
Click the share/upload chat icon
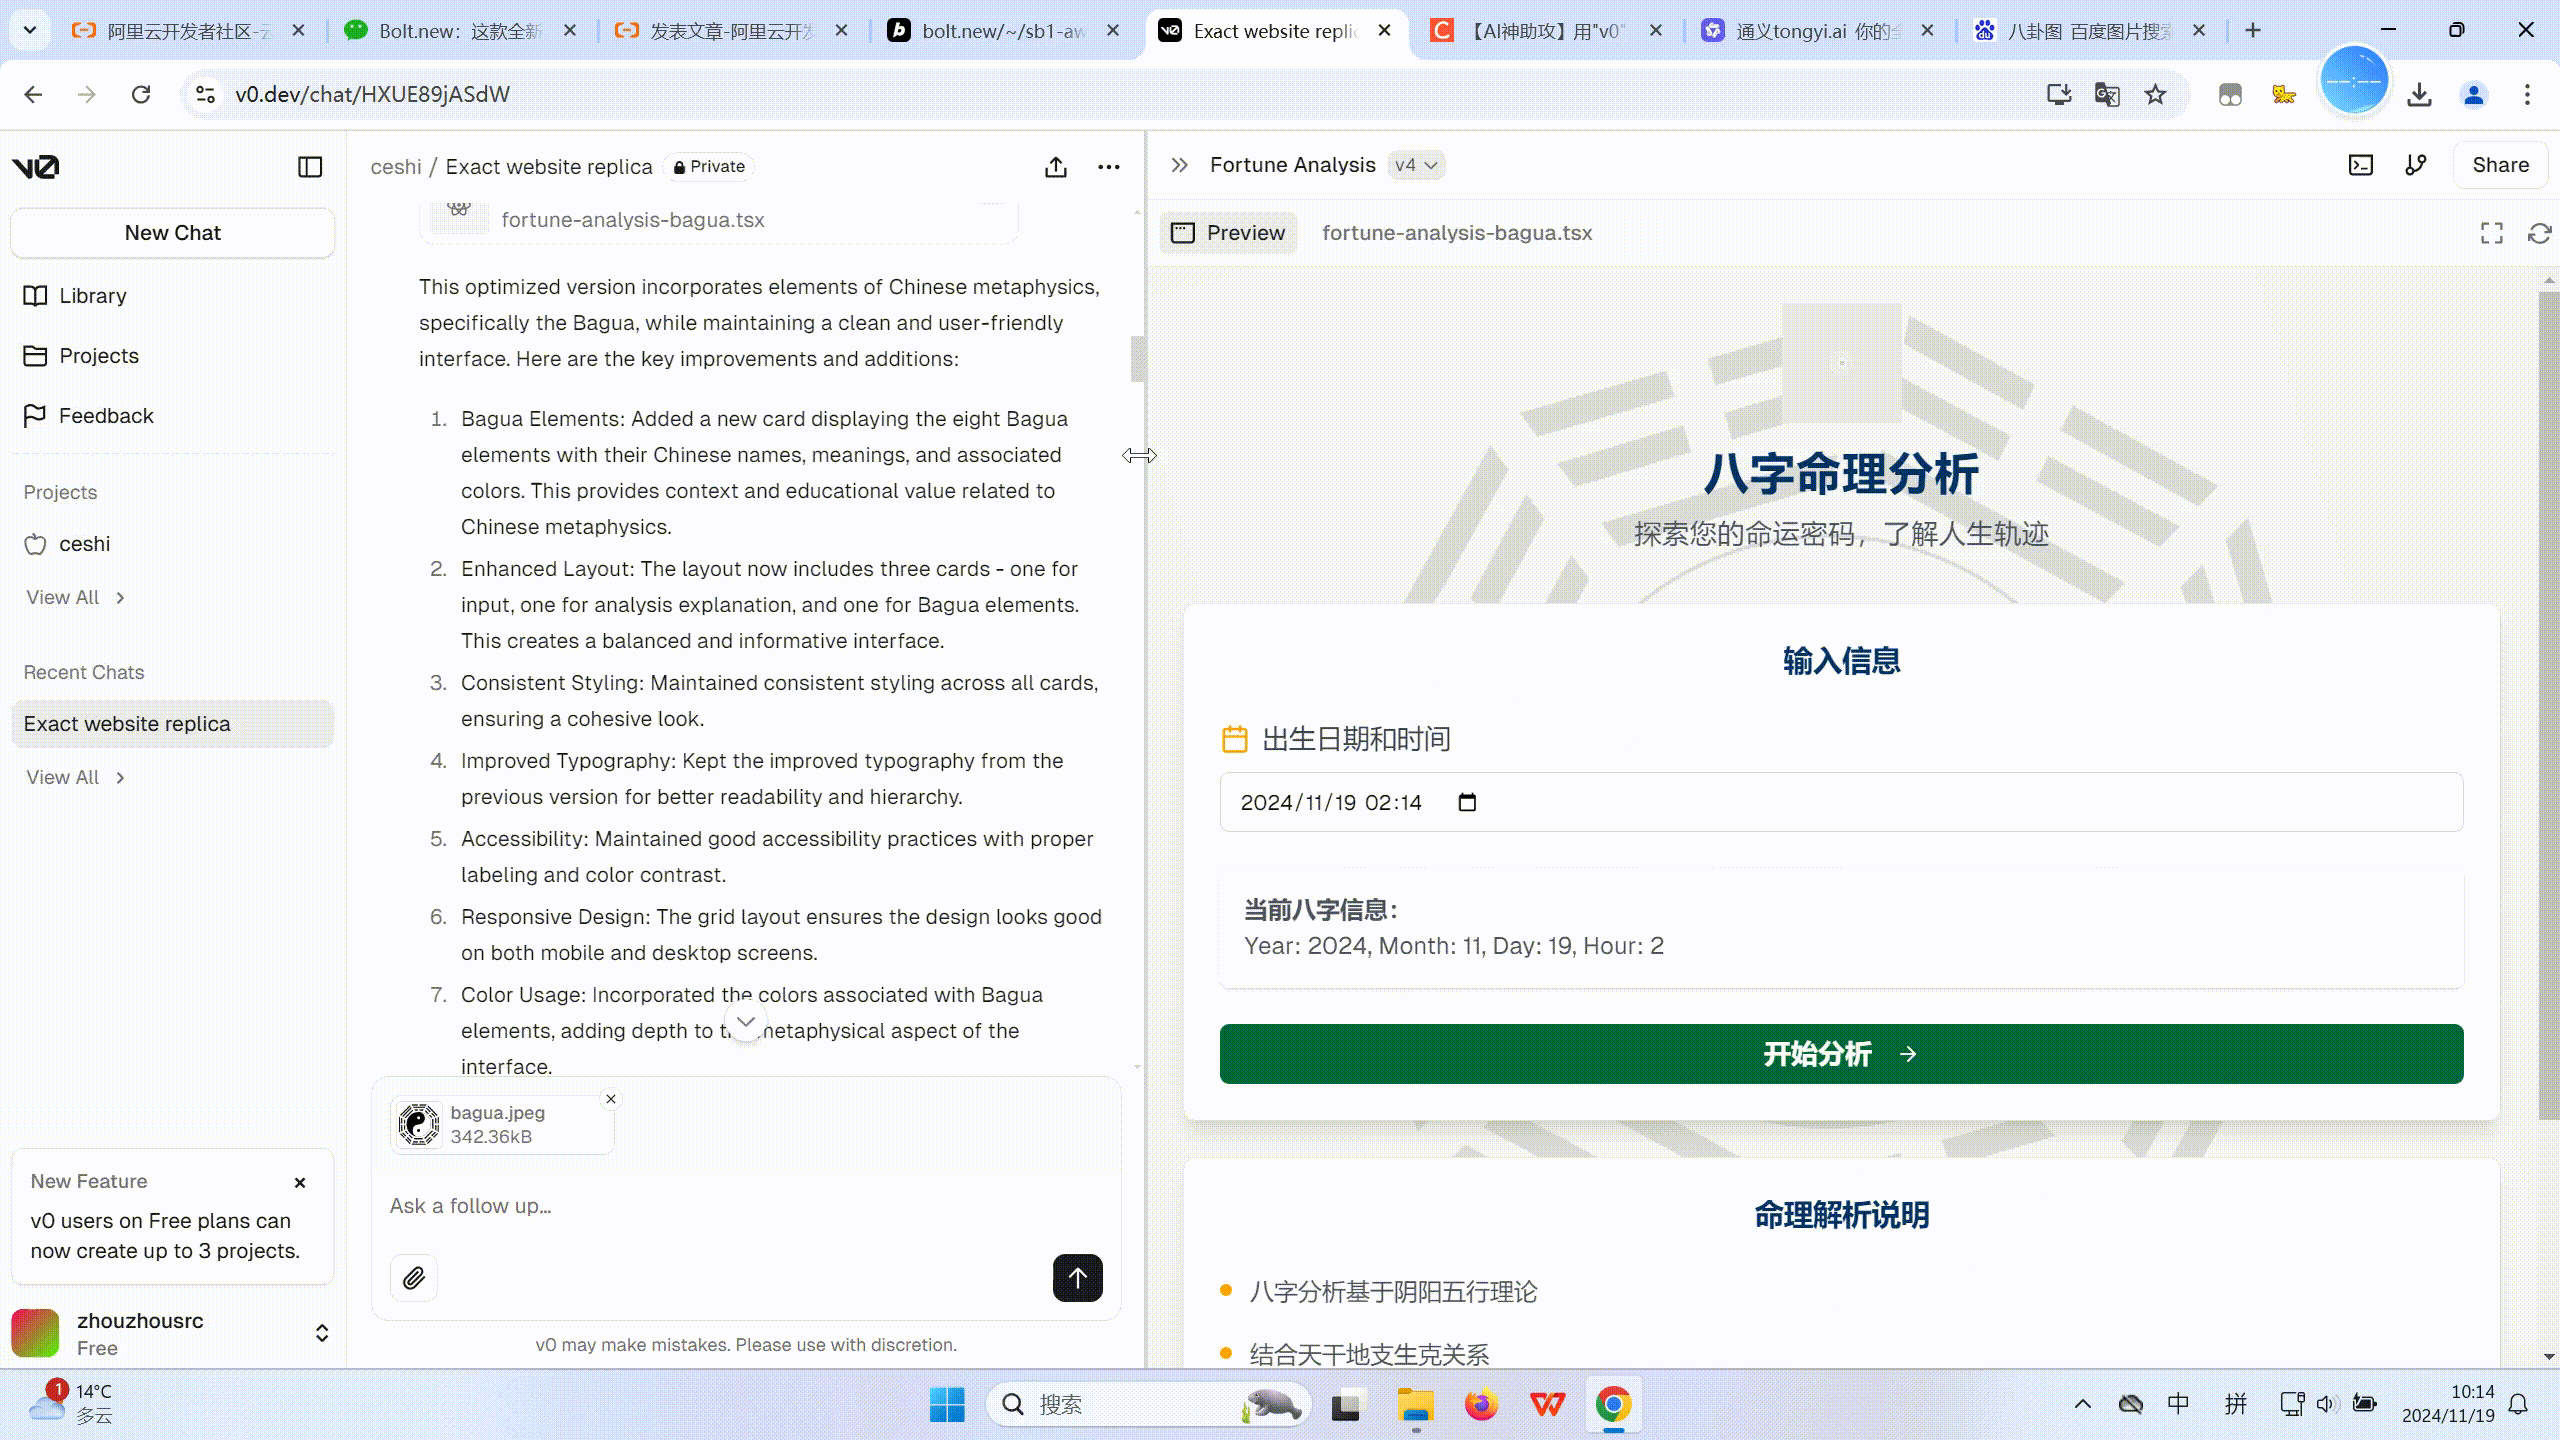[1056, 167]
